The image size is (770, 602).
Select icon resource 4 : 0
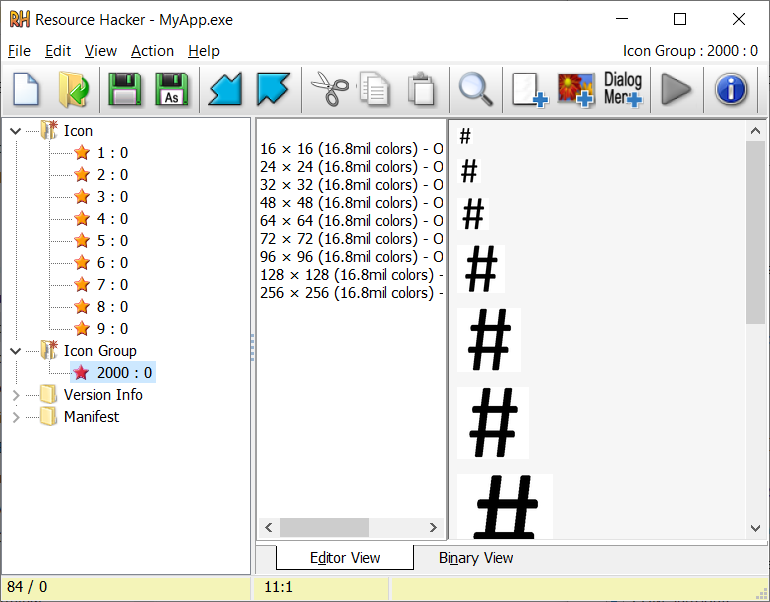(101, 219)
